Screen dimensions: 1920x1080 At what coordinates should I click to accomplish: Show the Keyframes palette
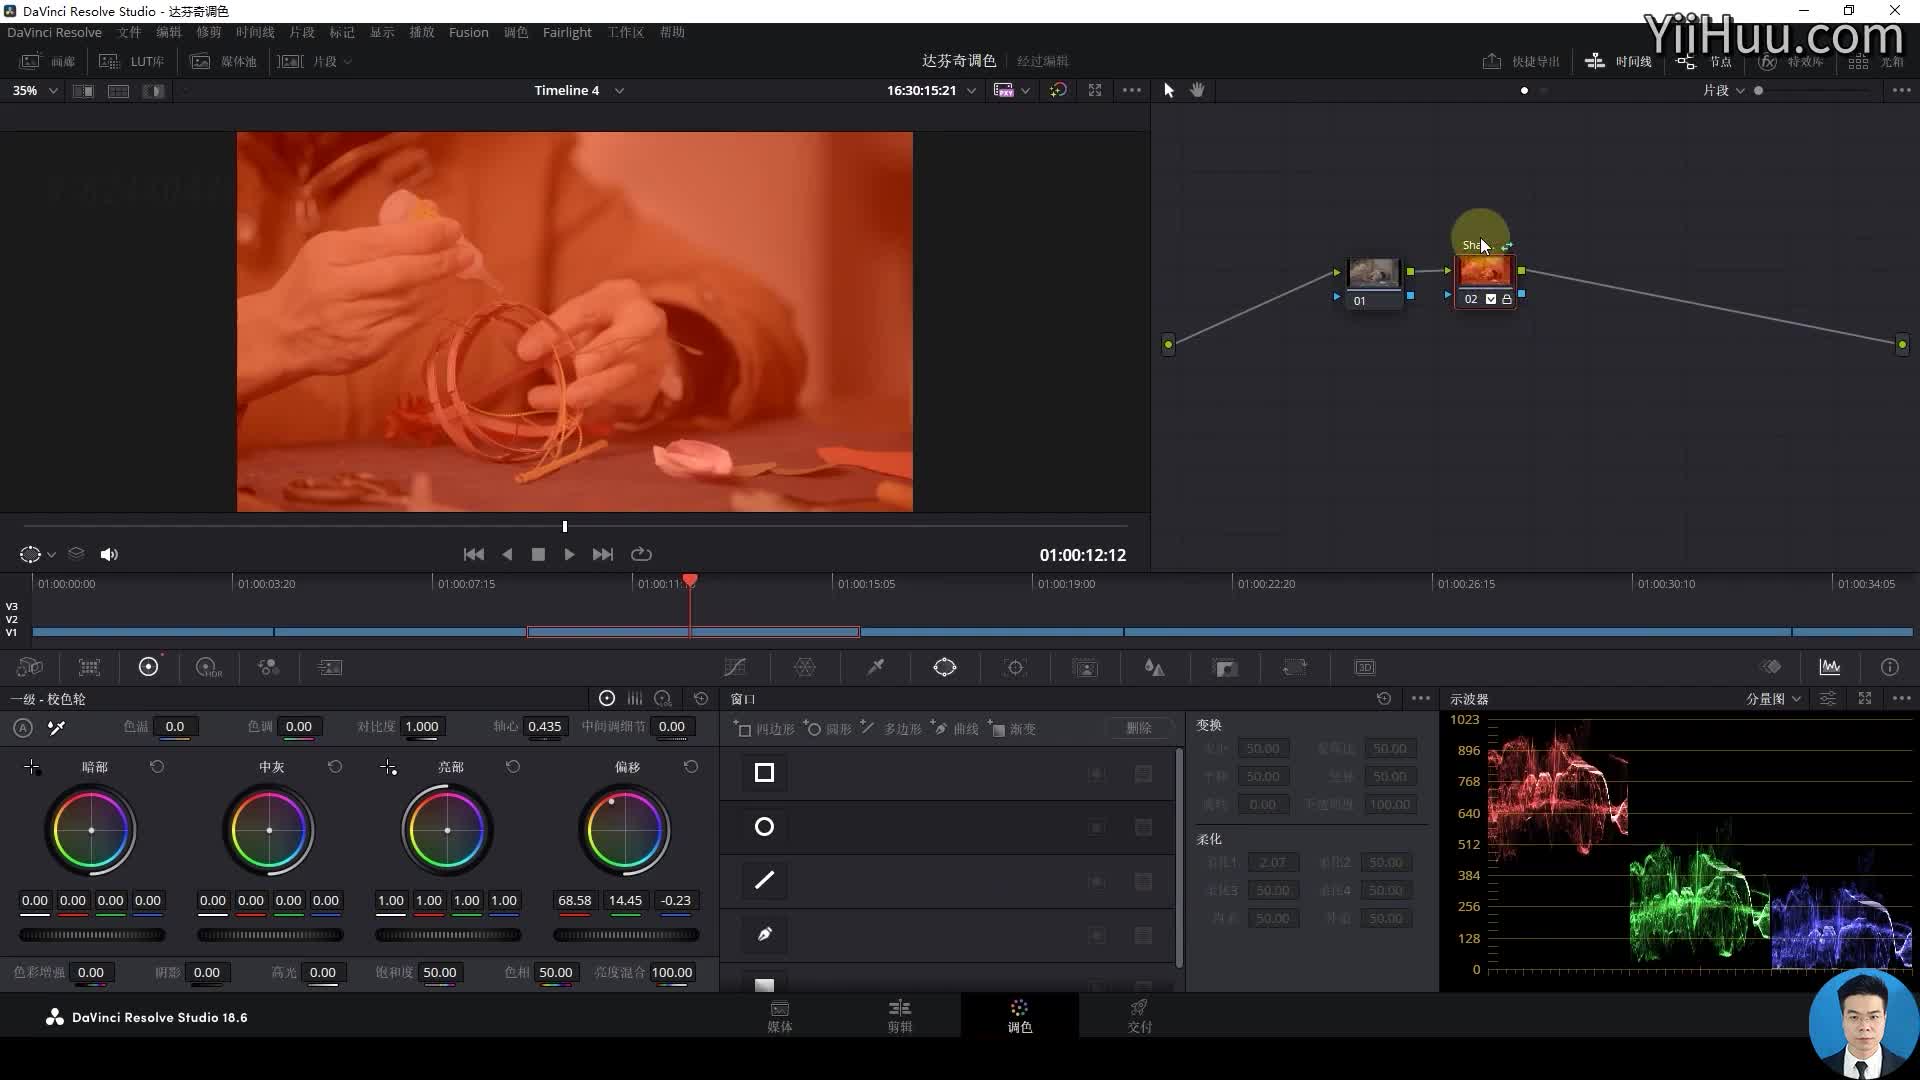1771,667
